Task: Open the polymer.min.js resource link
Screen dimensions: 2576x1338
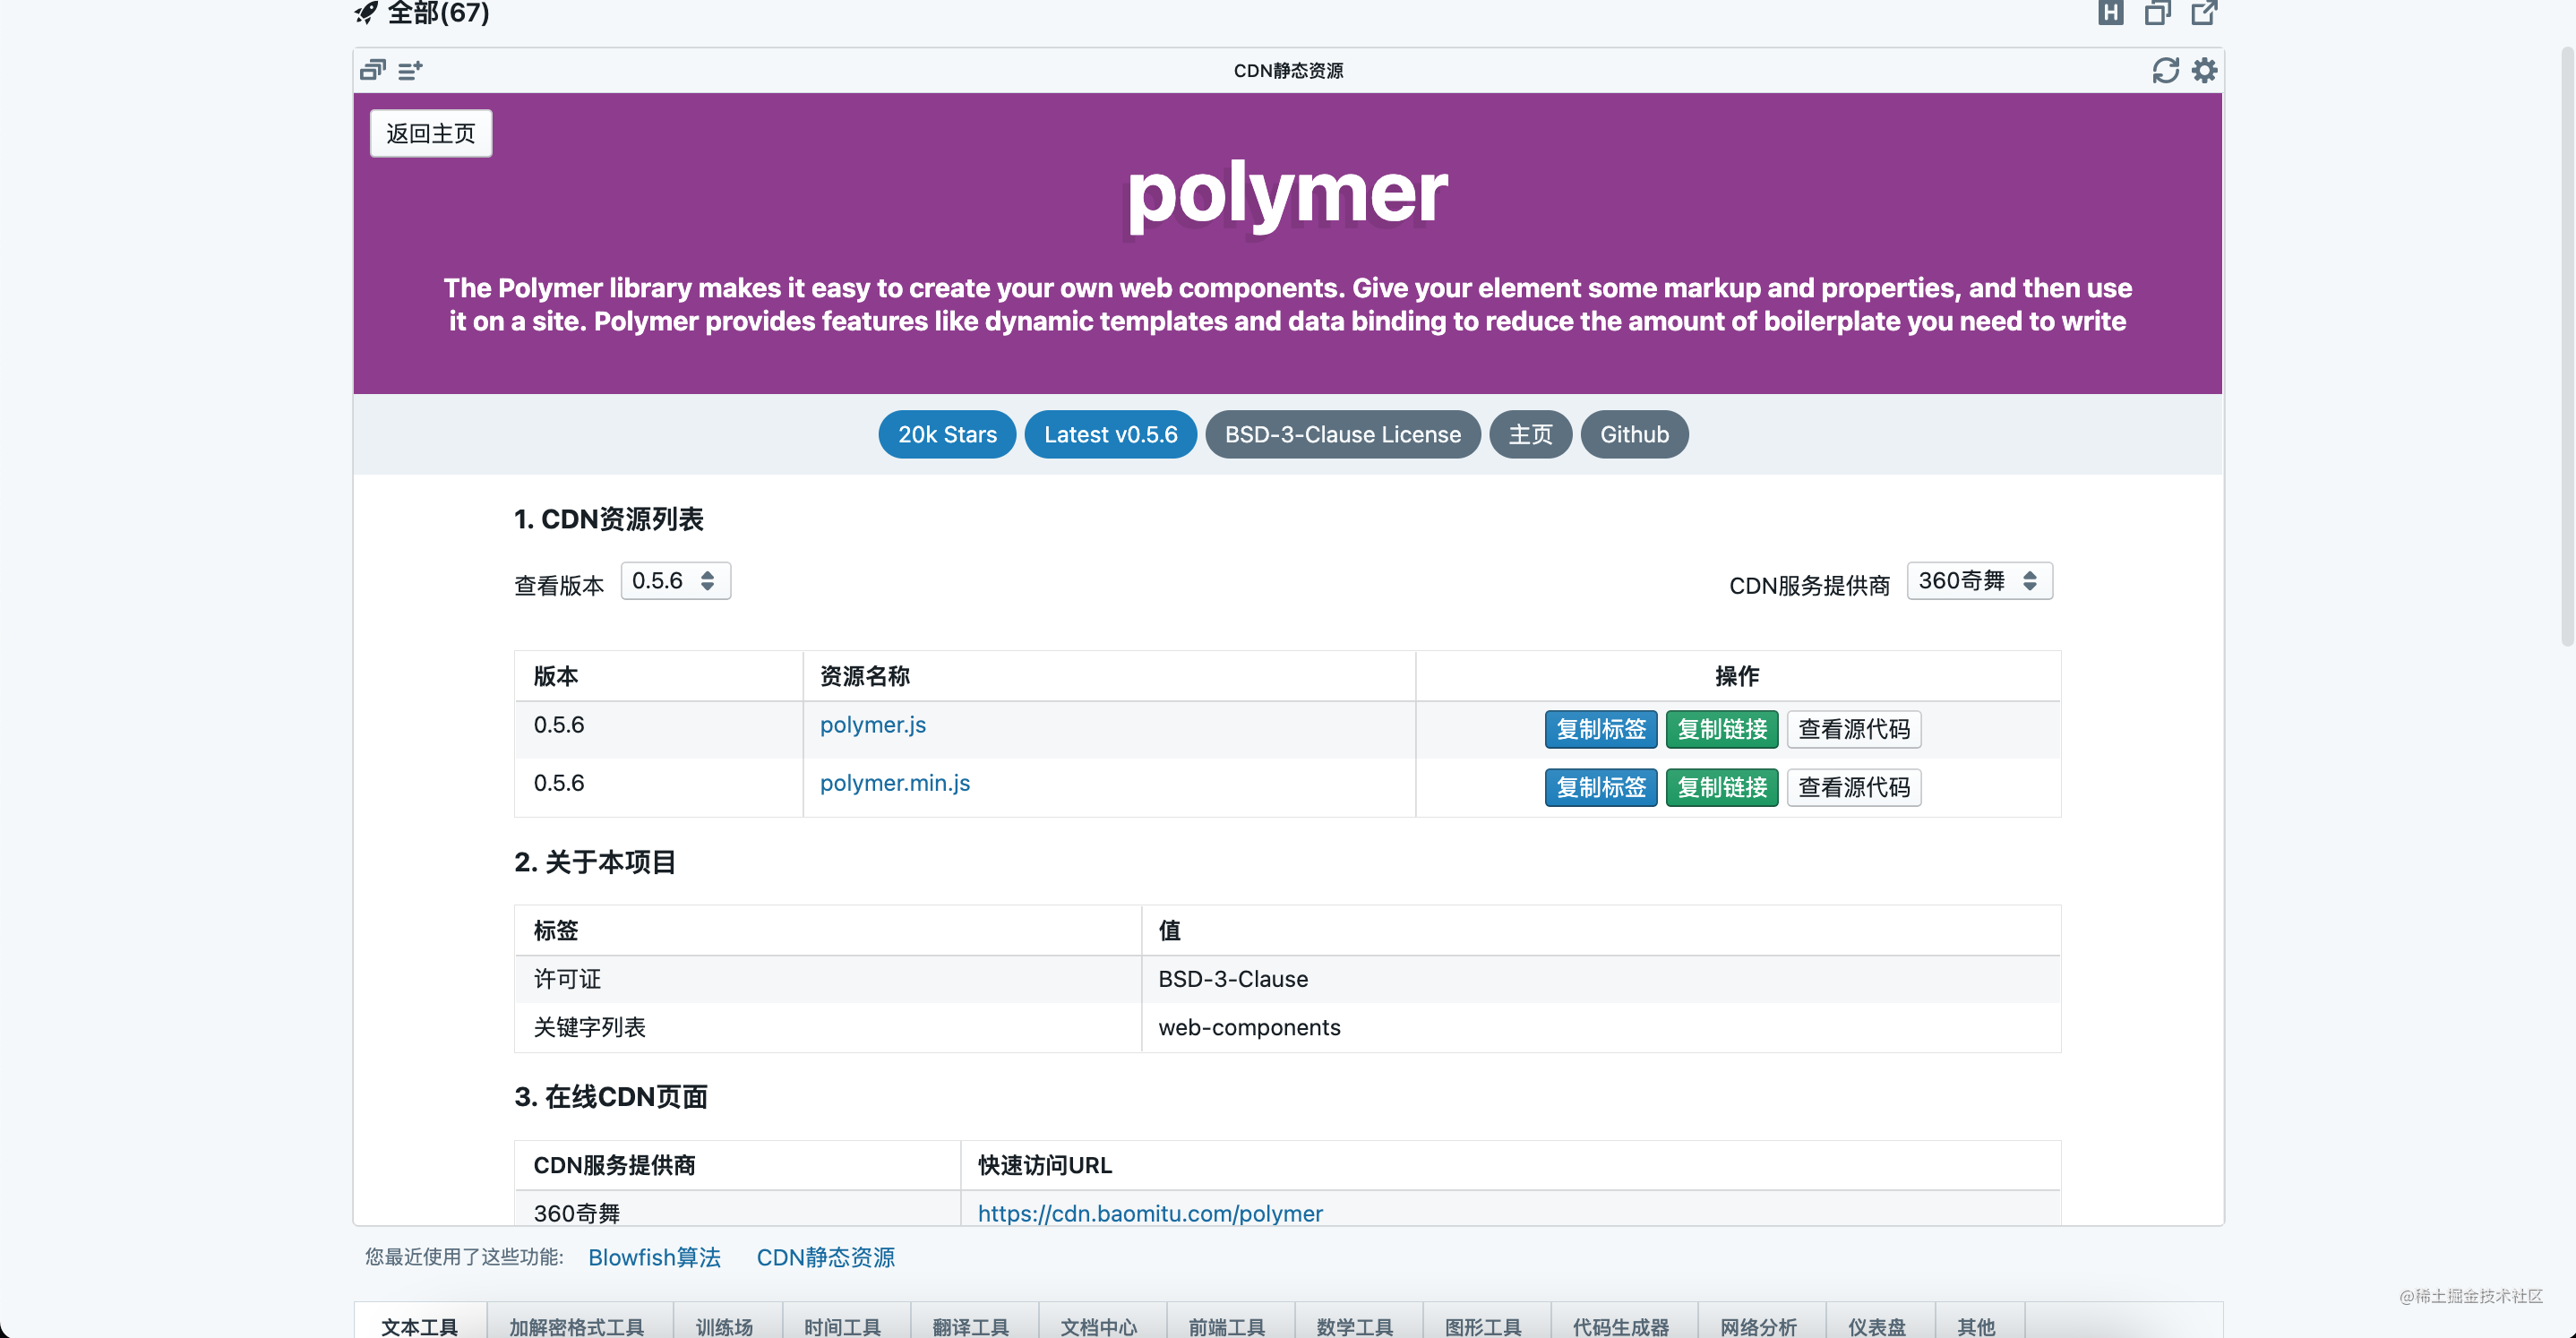Action: coord(894,783)
